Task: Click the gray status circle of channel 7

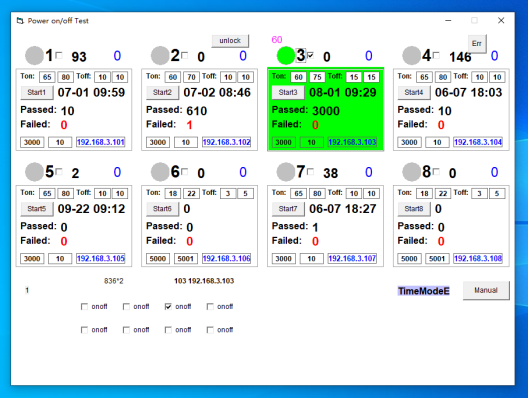Action: [x=286, y=172]
